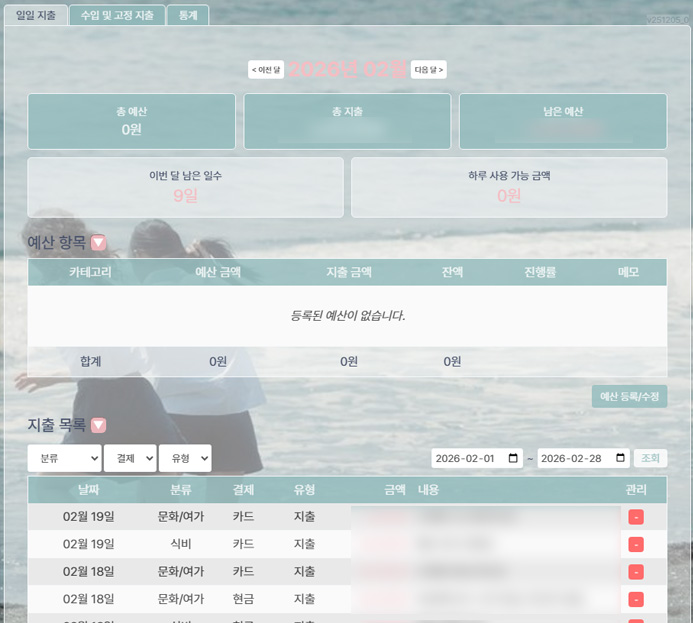Delete the 02월 19일 식비 expense row
The width and height of the screenshot is (693, 623).
pyautogui.click(x=636, y=544)
